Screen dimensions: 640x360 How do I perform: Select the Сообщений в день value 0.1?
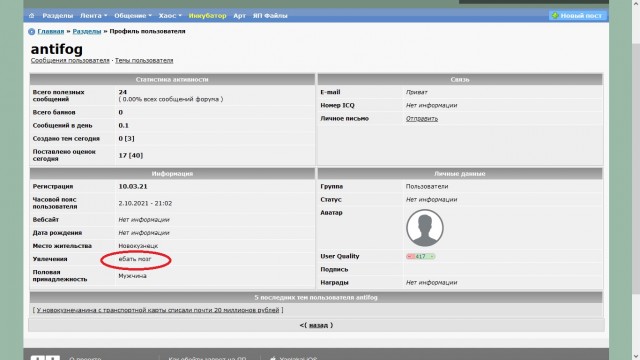(x=123, y=126)
